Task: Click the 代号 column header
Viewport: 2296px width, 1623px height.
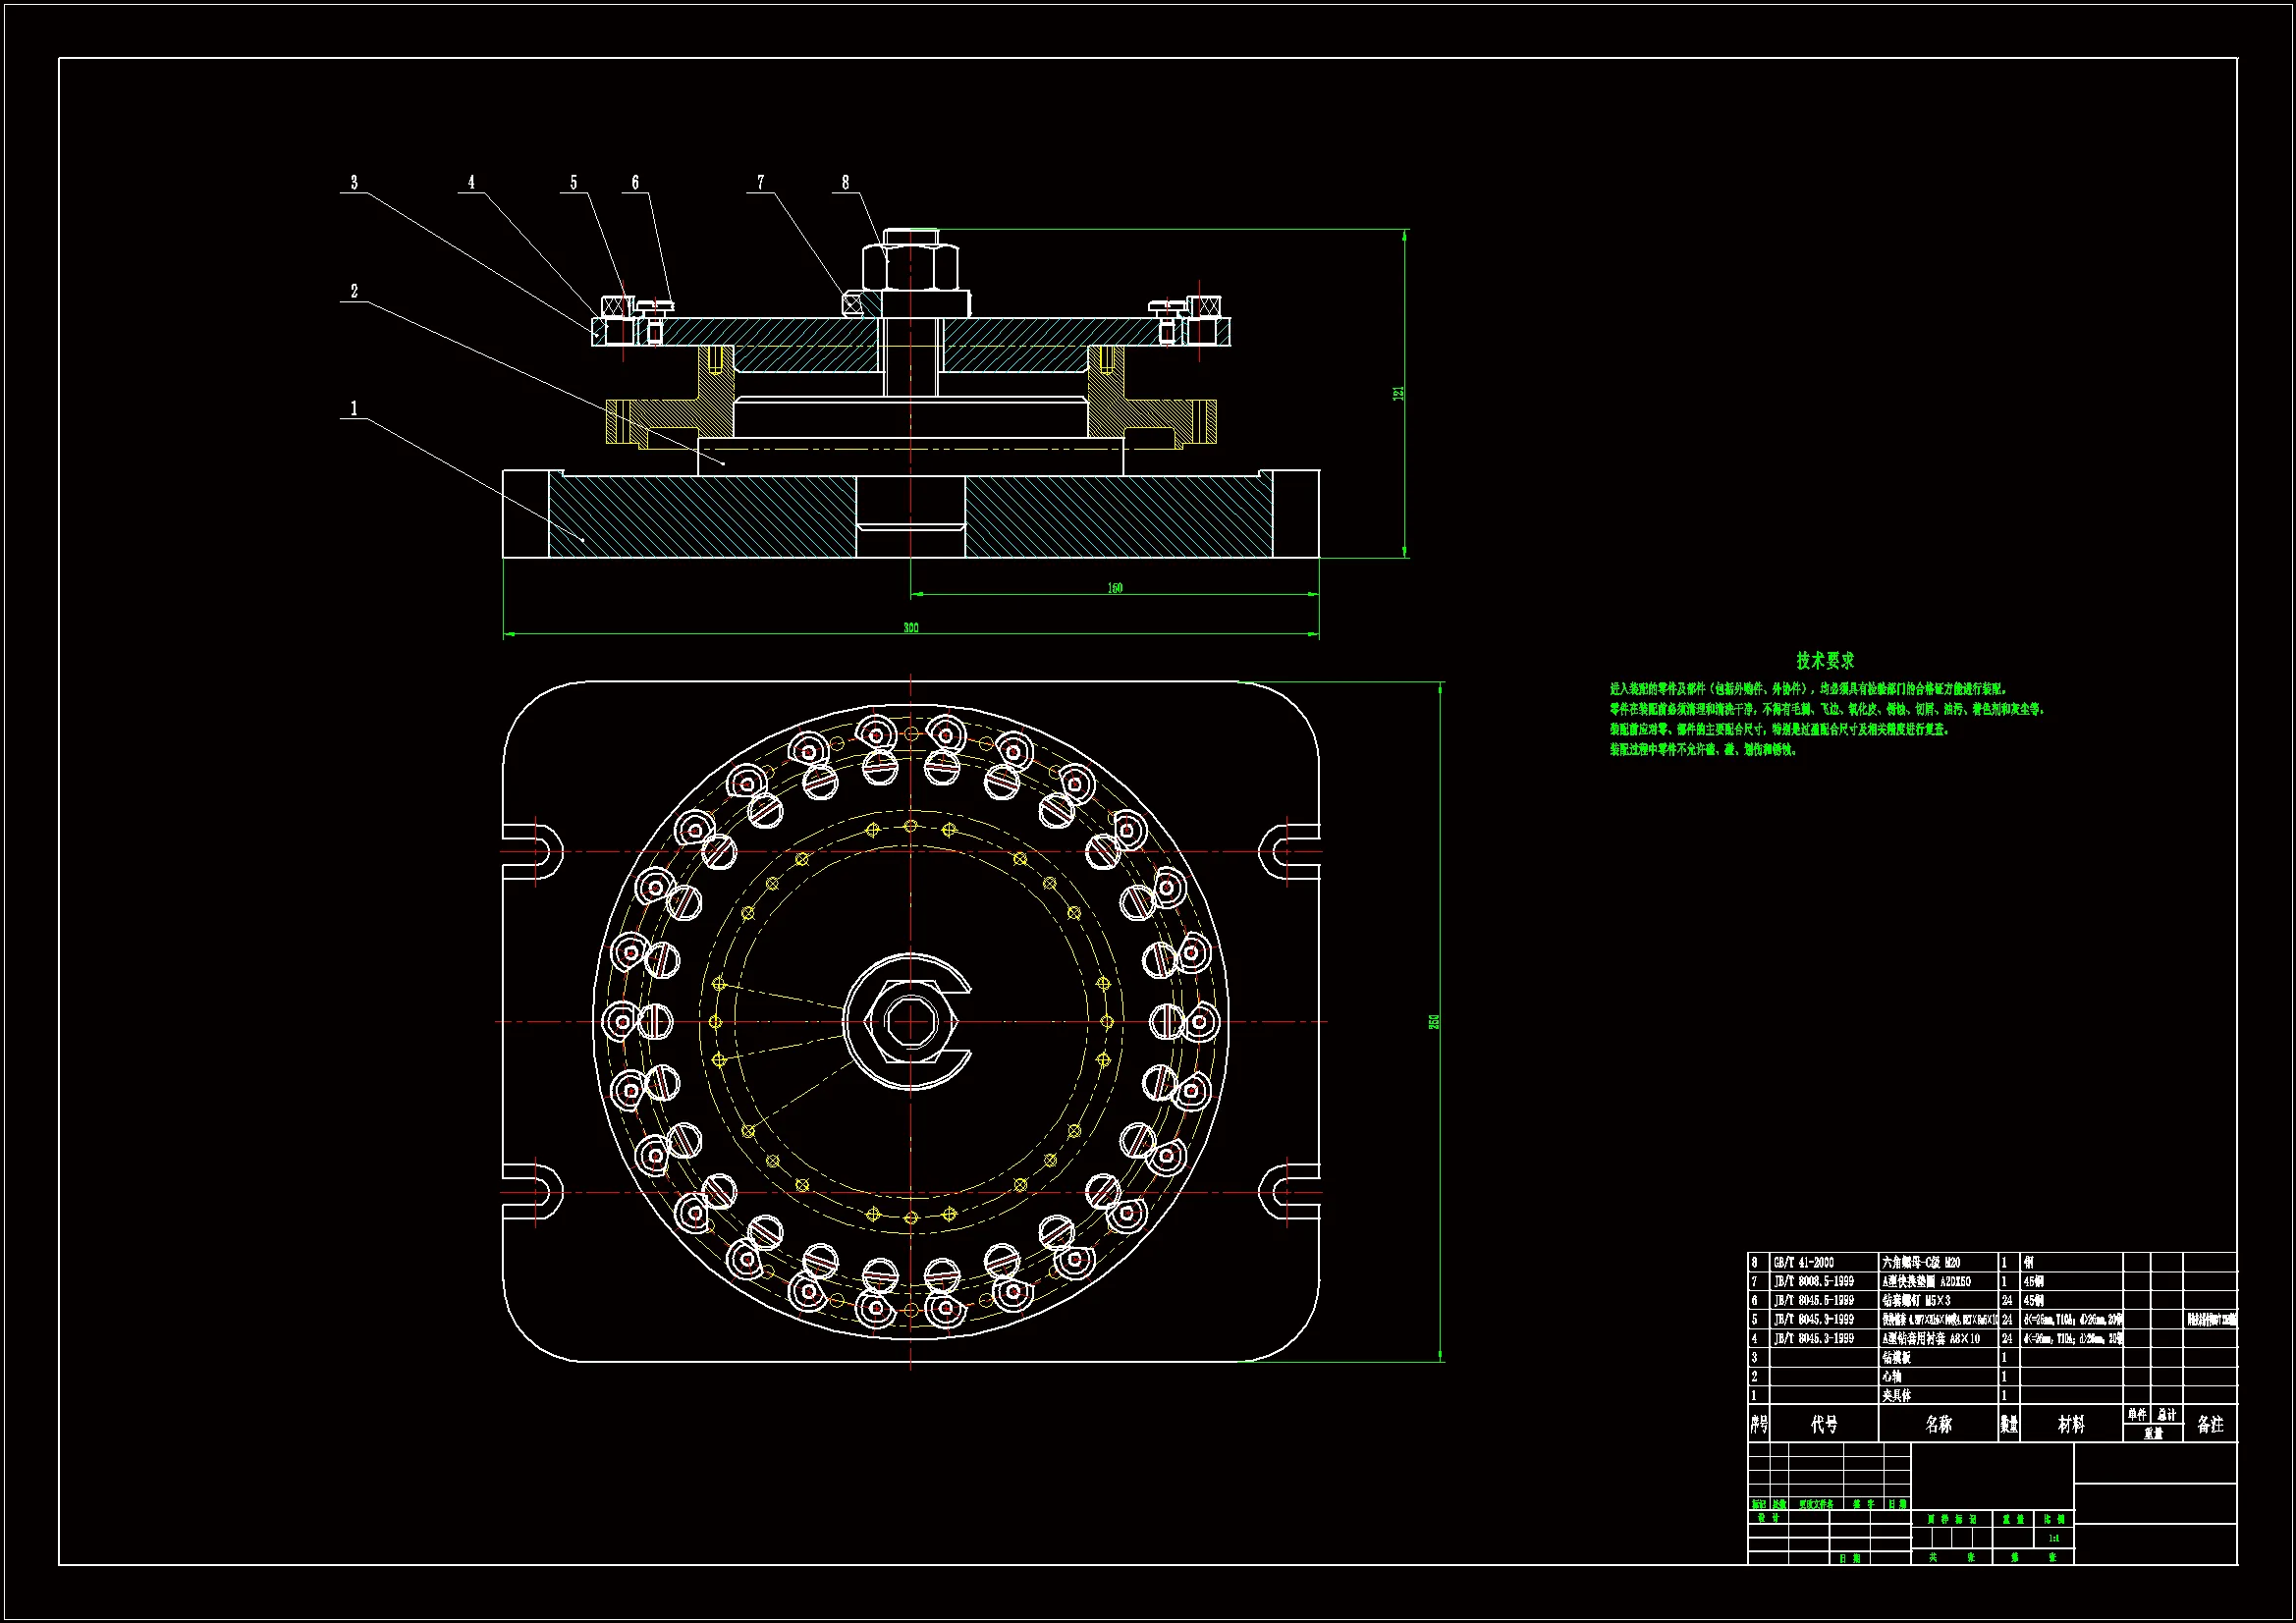Action: 1823,1424
